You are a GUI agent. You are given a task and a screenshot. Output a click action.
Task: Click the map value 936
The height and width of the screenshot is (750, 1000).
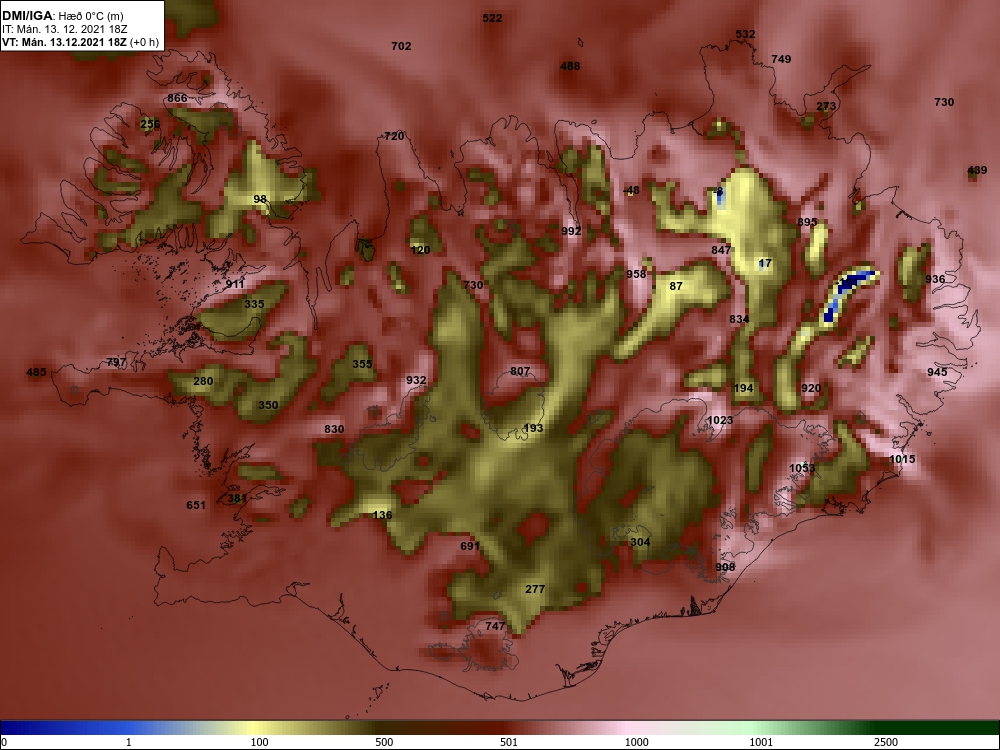935,279
